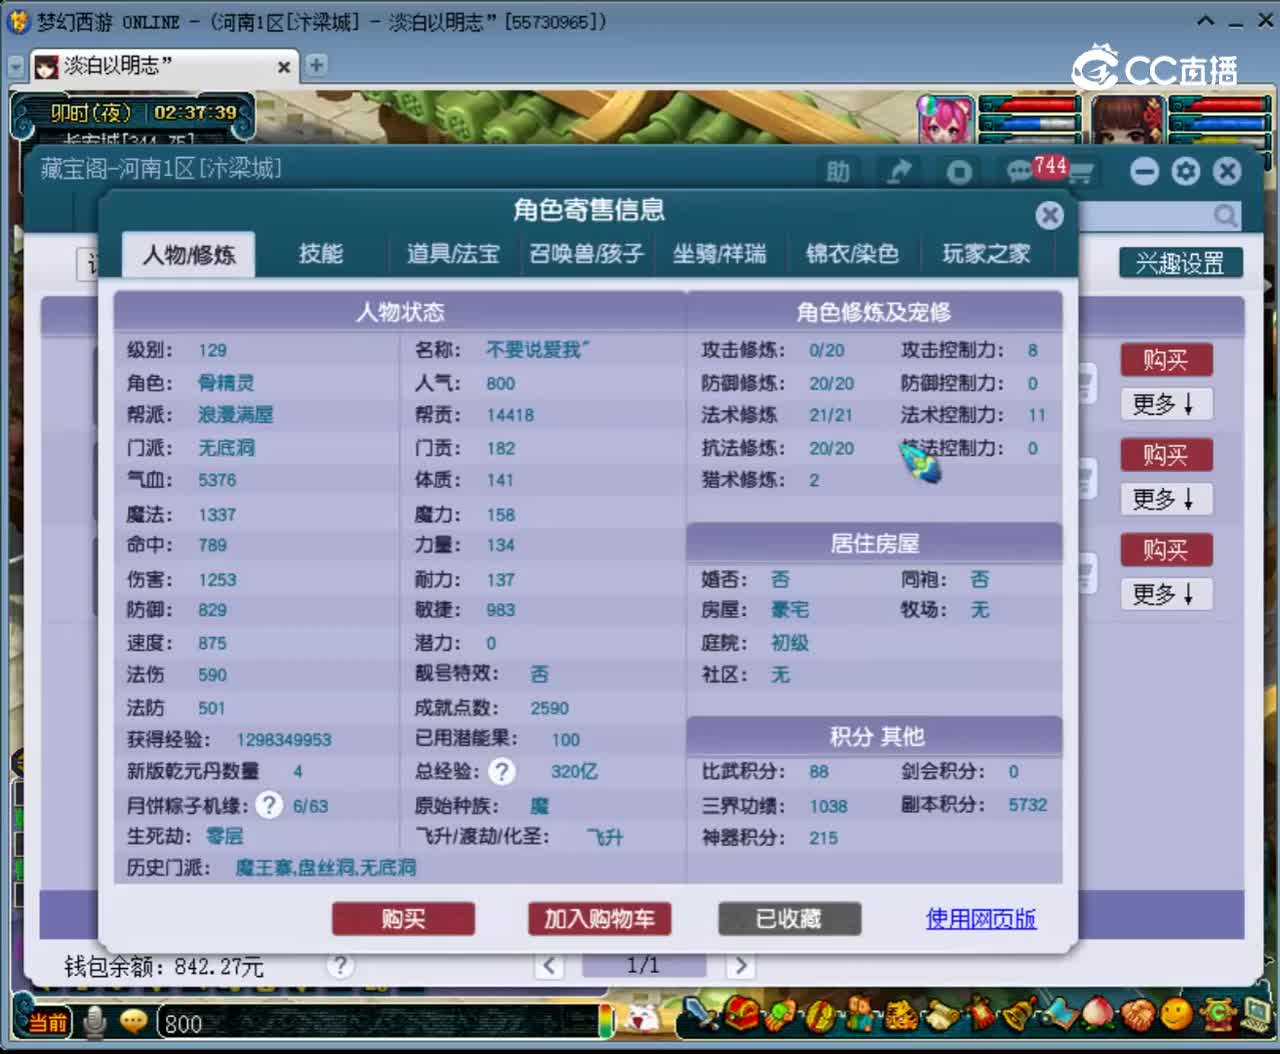Click the 获得经验 value 1298349953

coord(284,740)
